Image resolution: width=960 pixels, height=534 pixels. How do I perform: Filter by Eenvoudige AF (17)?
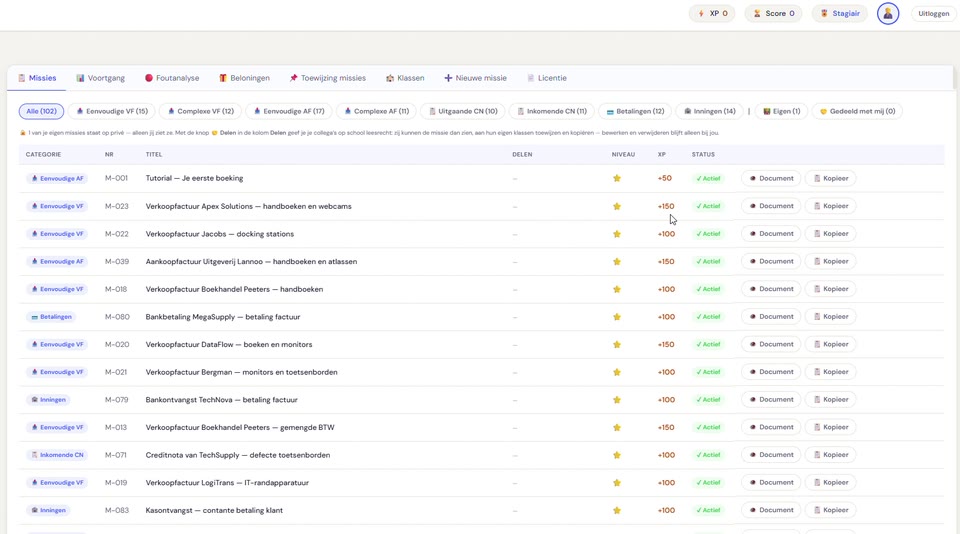[289, 111]
